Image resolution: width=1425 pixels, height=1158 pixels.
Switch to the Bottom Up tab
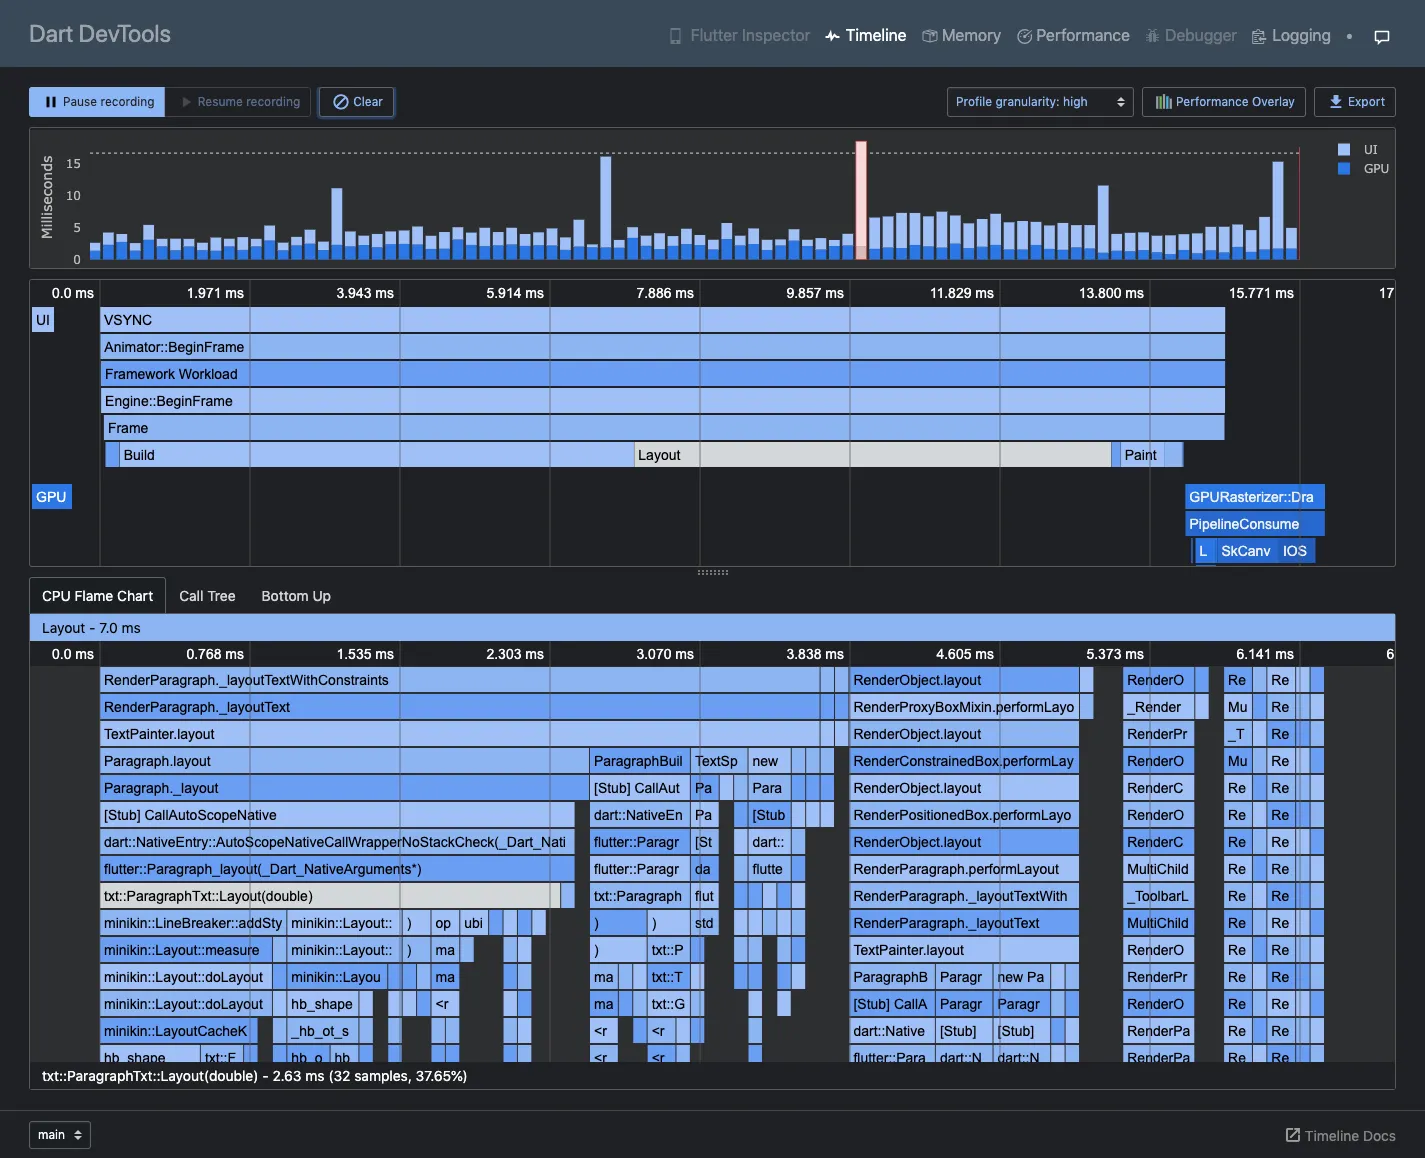click(296, 596)
